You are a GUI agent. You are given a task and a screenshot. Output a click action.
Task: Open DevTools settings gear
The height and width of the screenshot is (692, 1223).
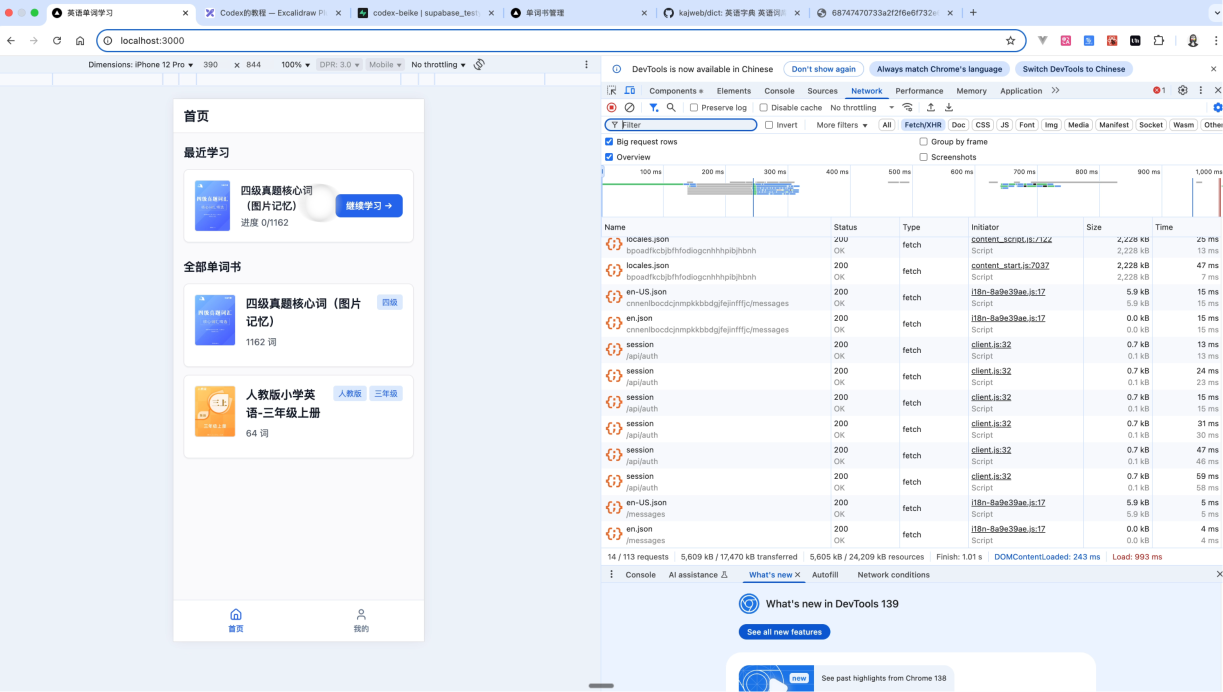1182,90
